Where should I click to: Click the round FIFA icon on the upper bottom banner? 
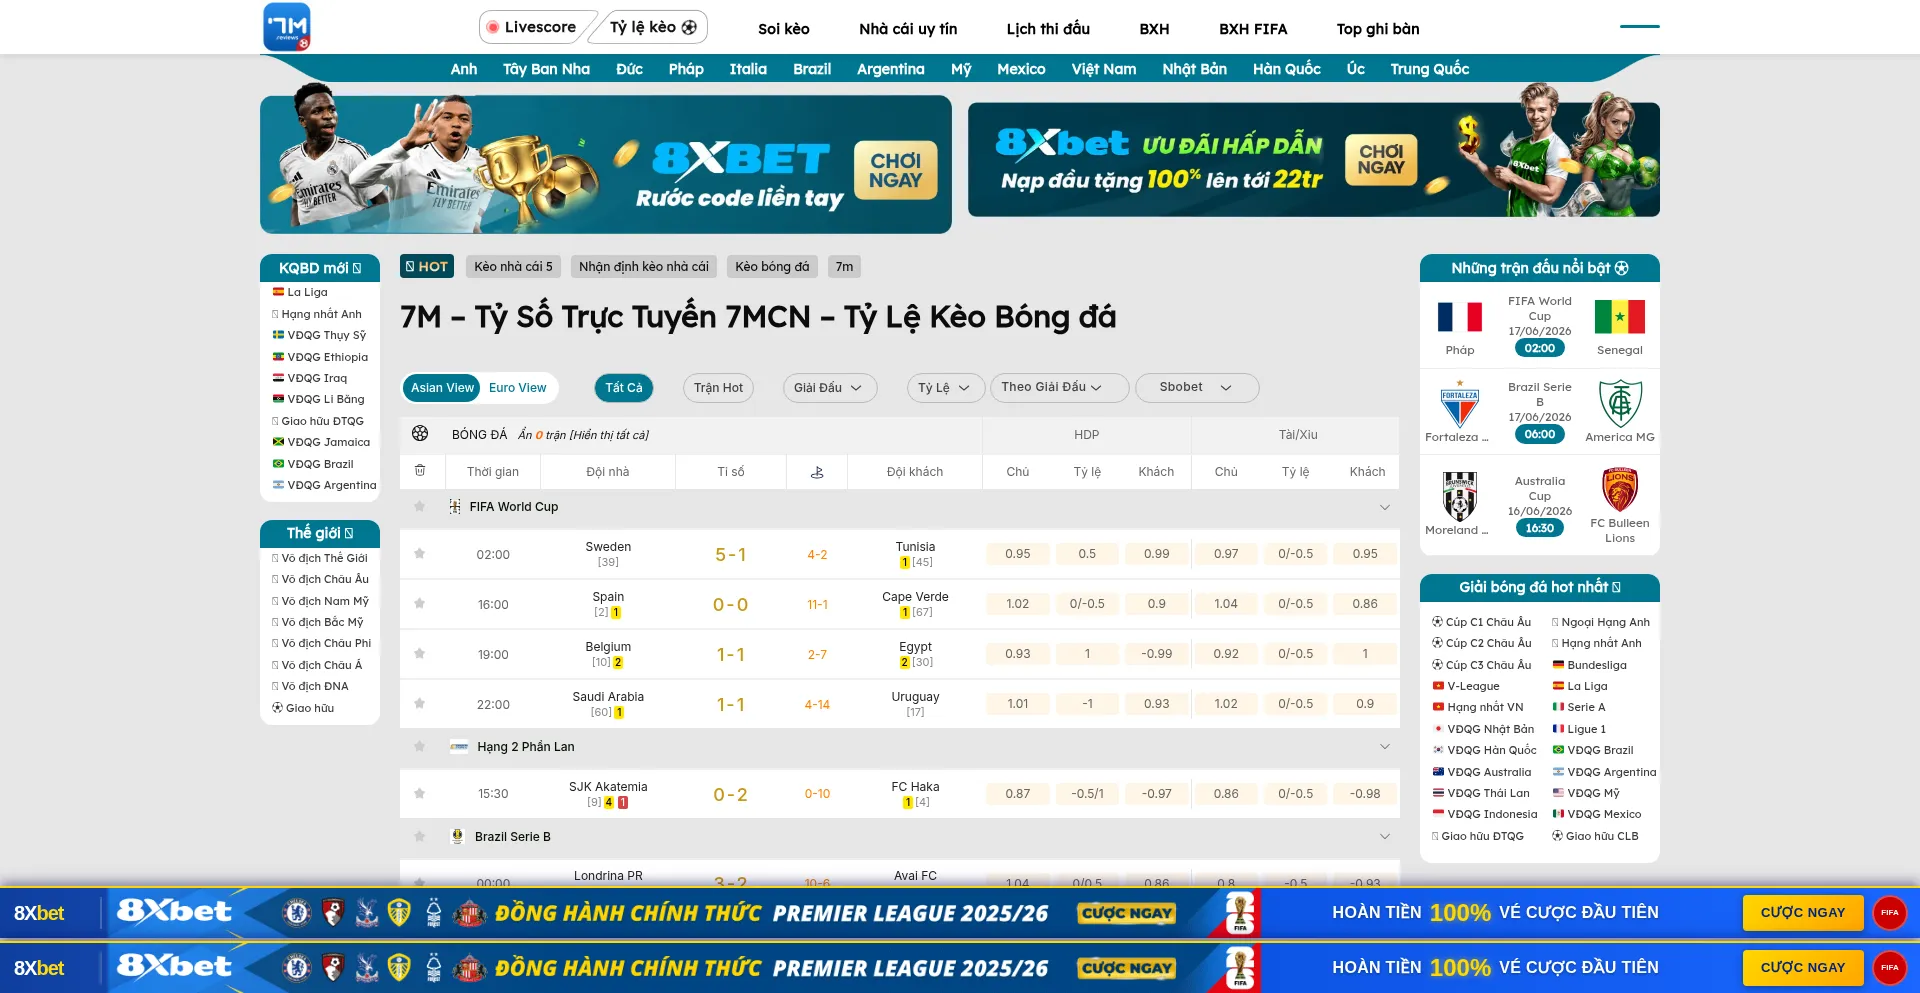coord(1890,912)
